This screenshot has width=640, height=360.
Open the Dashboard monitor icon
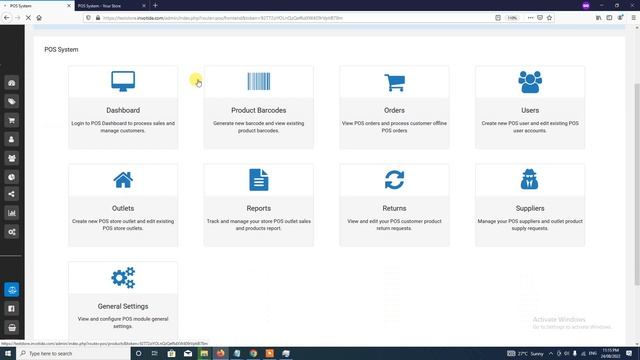(x=123, y=81)
